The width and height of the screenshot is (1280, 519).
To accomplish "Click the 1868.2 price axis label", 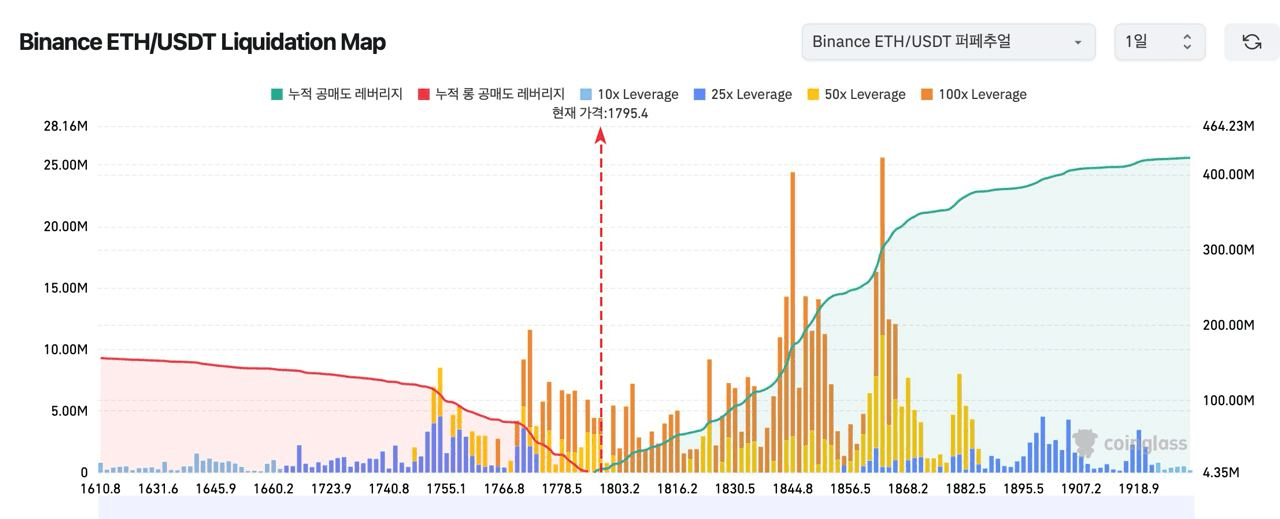I will click(908, 488).
